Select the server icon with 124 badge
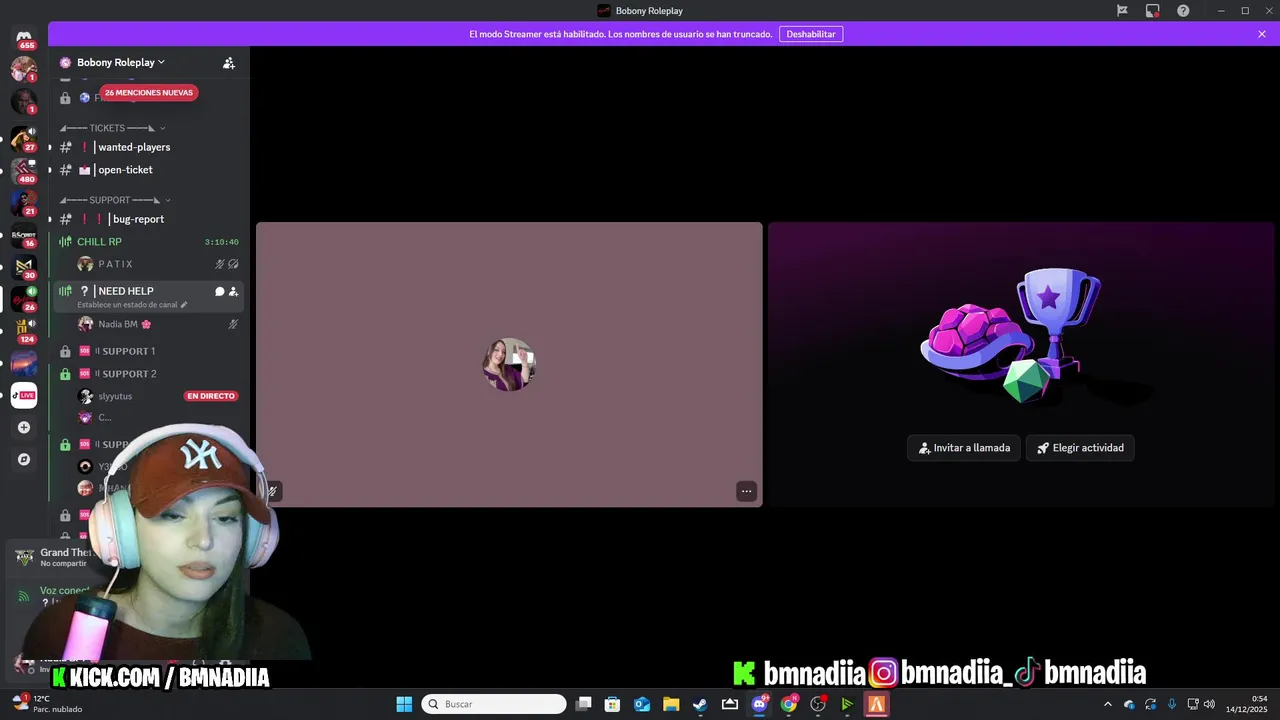This screenshot has height=720, width=1280. (x=24, y=330)
